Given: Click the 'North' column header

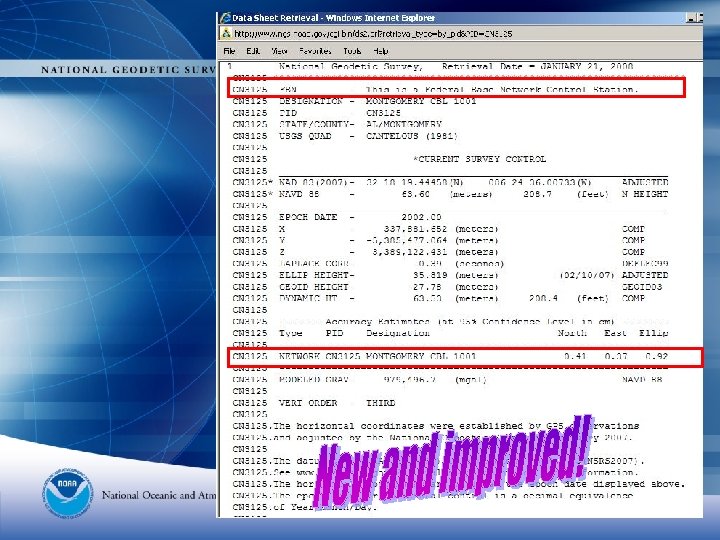Looking at the screenshot, I should coord(572,333).
